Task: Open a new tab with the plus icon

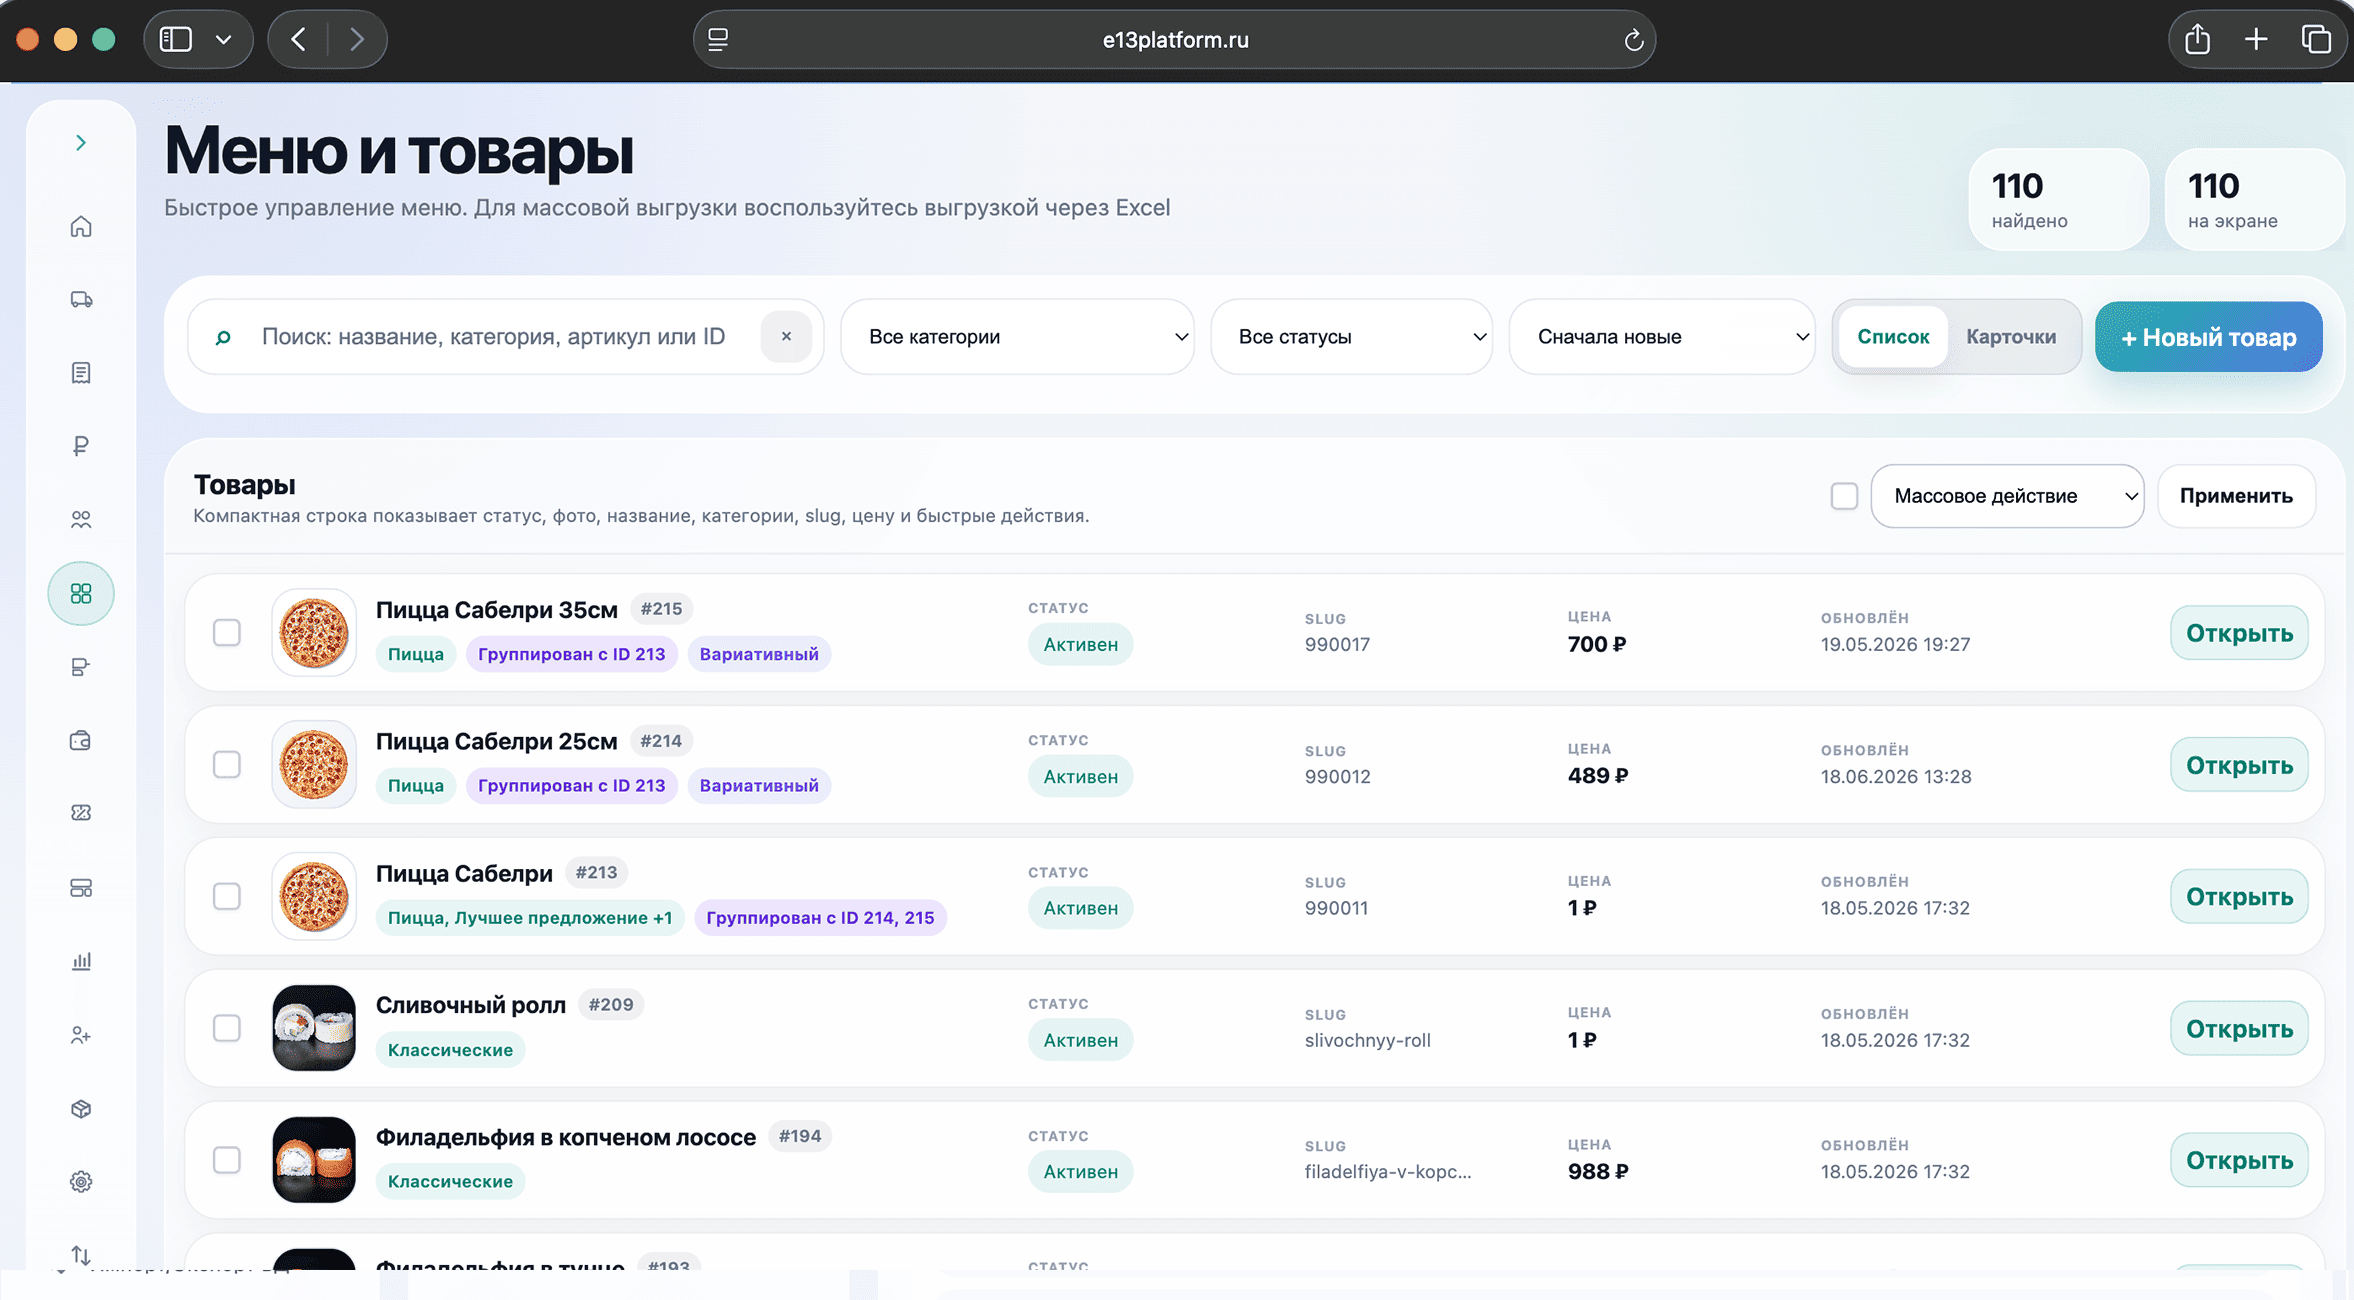Action: pyautogui.click(x=2256, y=39)
